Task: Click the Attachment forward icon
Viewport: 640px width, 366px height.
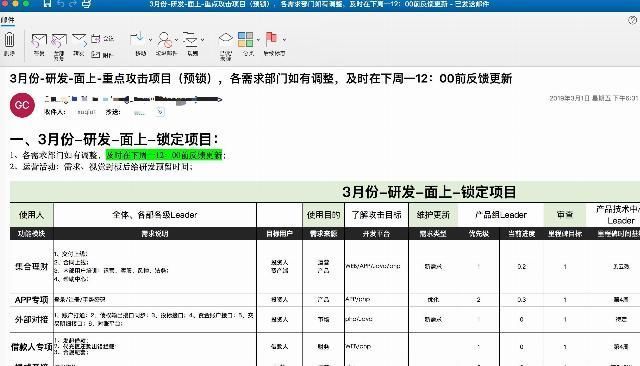Action: [x=96, y=54]
